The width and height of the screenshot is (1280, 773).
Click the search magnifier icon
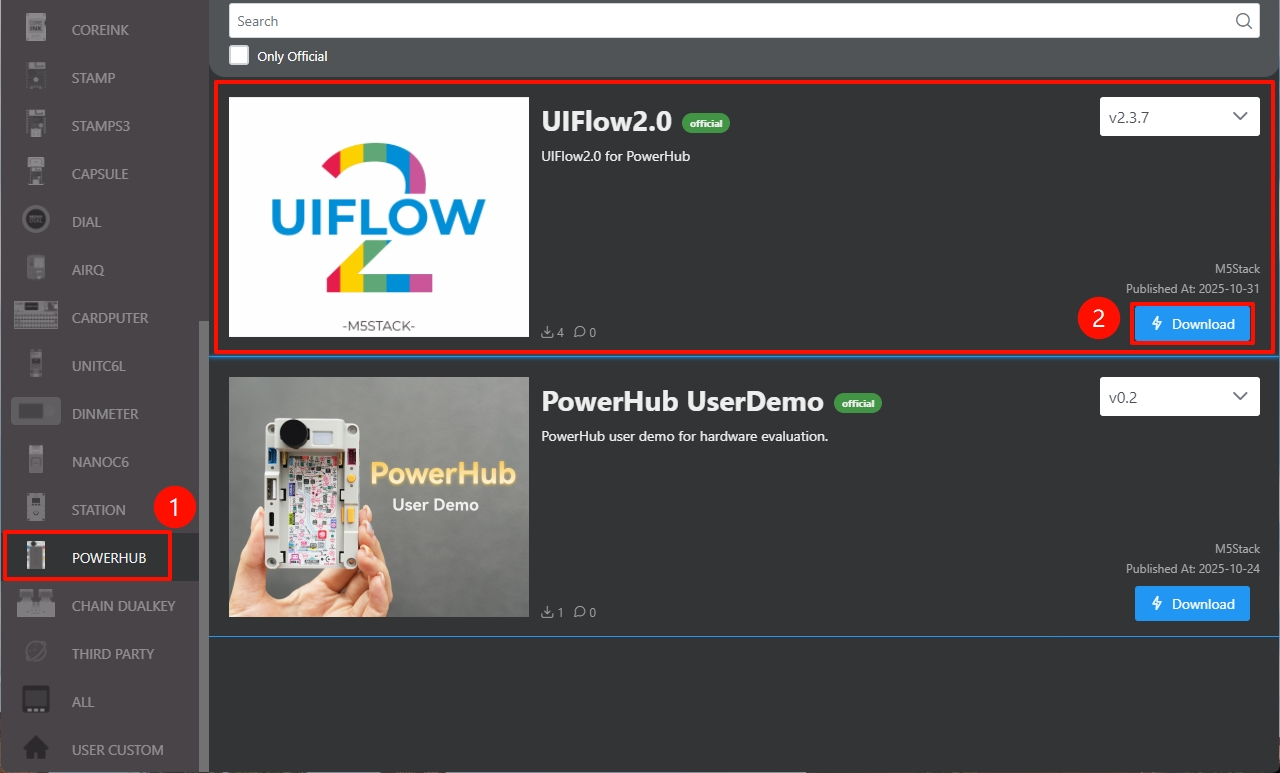point(1243,21)
